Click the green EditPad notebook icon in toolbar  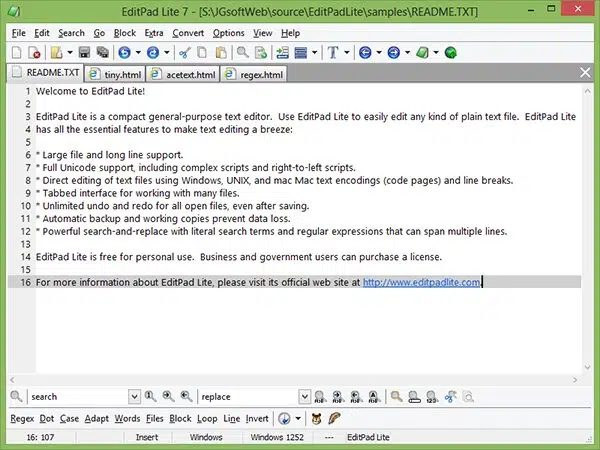click(422, 52)
